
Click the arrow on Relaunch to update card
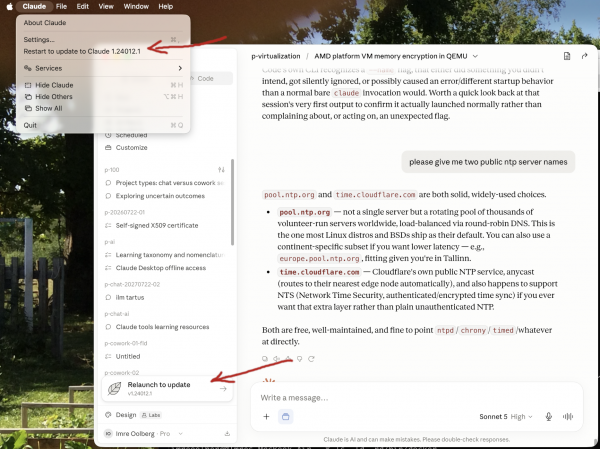[x=223, y=389]
